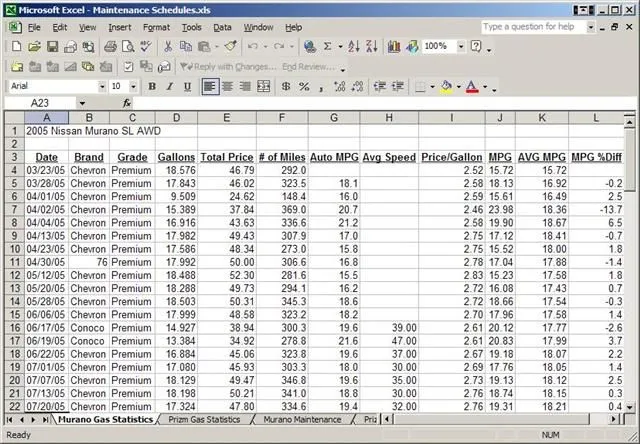Click the horizontal scrollbar right arrow
This screenshot has width=640, height=444.
pos(613,420)
